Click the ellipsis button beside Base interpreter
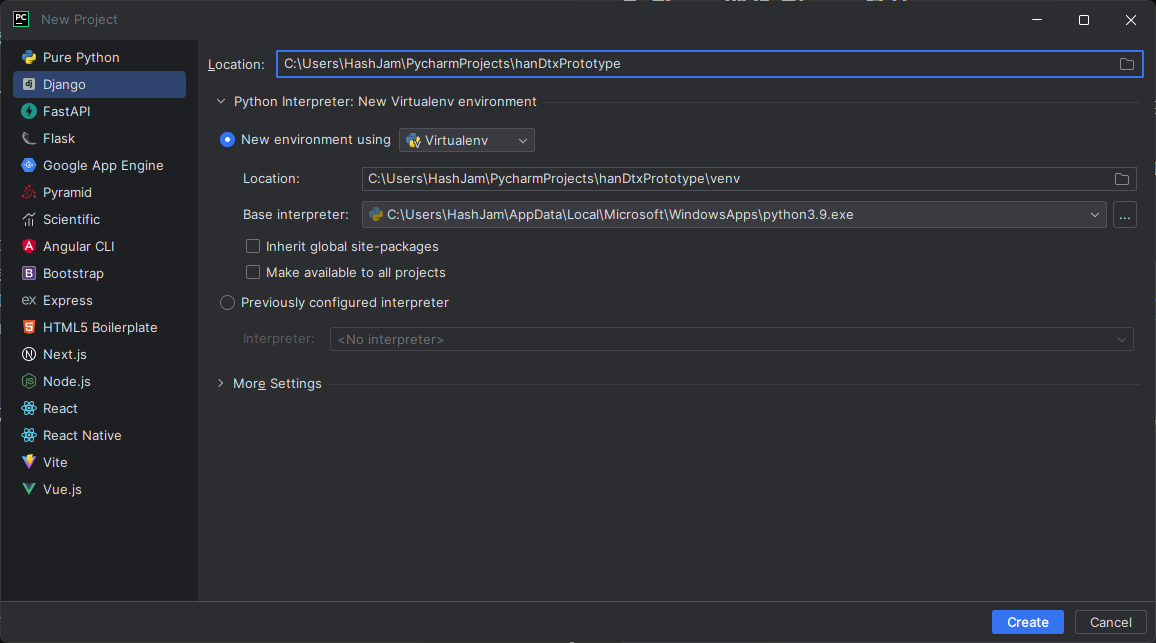Viewport: 1156px width, 643px height. pyautogui.click(x=1124, y=215)
